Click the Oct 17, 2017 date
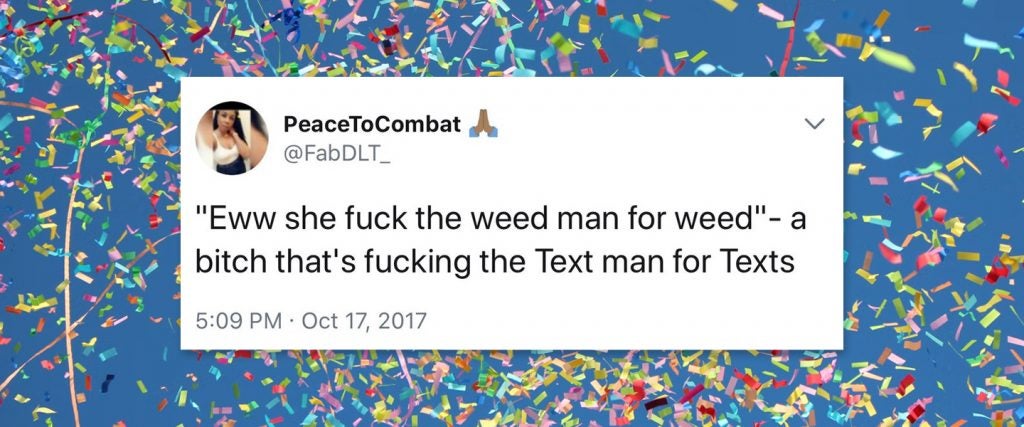1024x427 pixels. tap(364, 321)
